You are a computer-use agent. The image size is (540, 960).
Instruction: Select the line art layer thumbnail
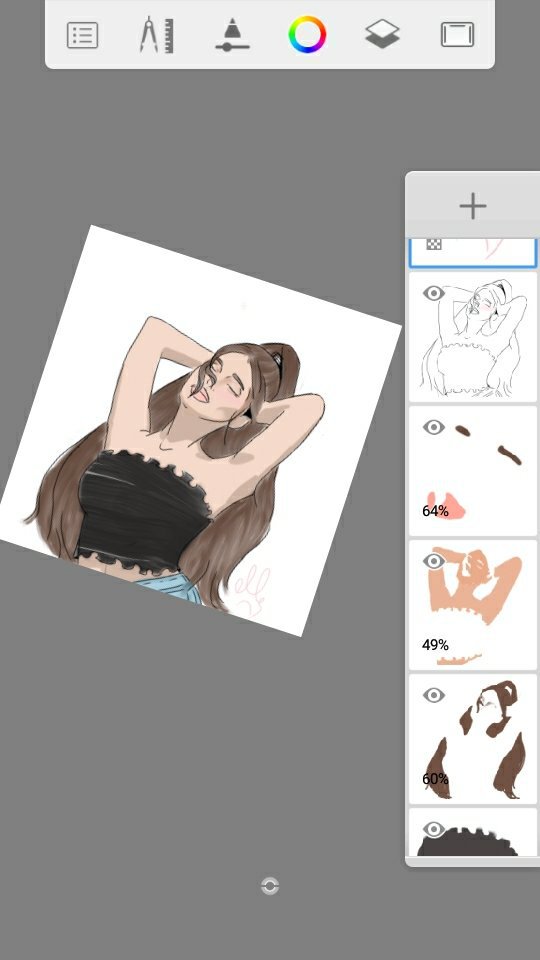click(x=473, y=337)
